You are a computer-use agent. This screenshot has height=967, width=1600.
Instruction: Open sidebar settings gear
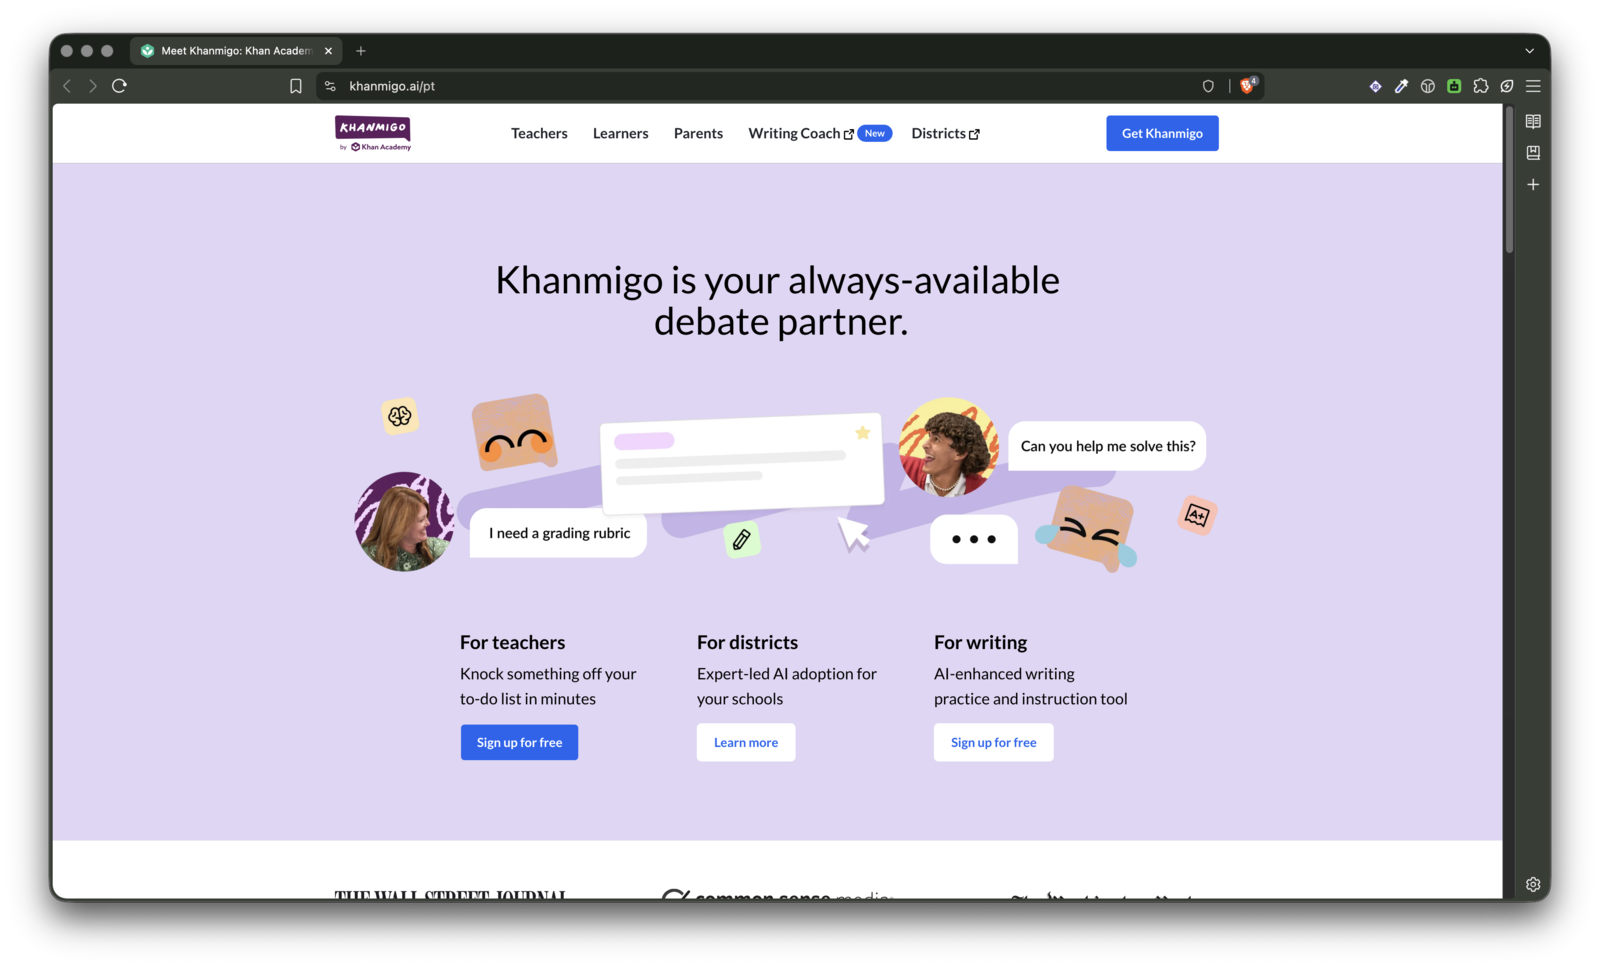click(x=1533, y=884)
